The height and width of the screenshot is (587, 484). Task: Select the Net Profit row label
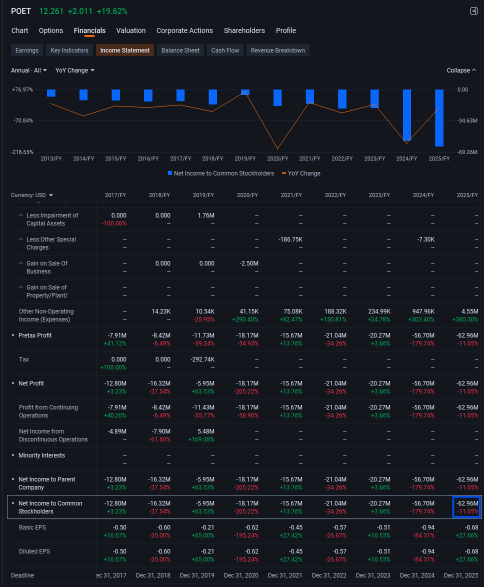coord(31,383)
